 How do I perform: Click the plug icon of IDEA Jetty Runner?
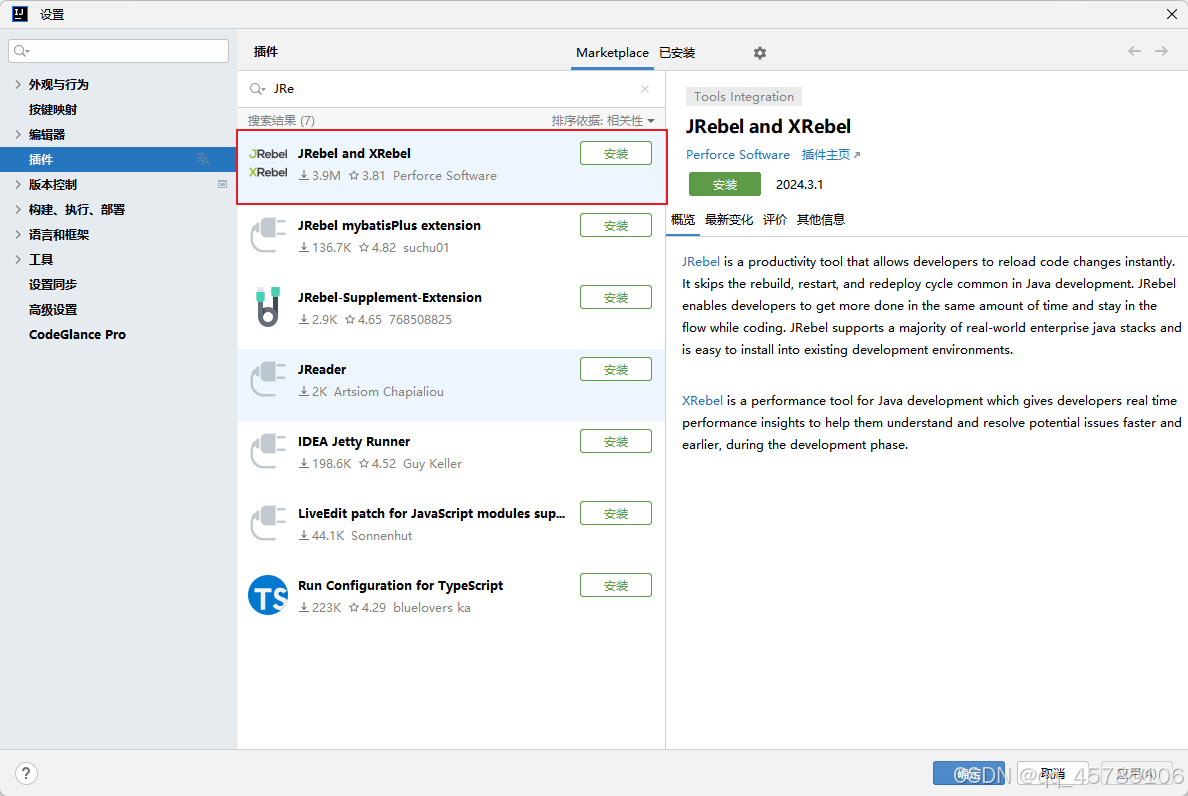[267, 452]
